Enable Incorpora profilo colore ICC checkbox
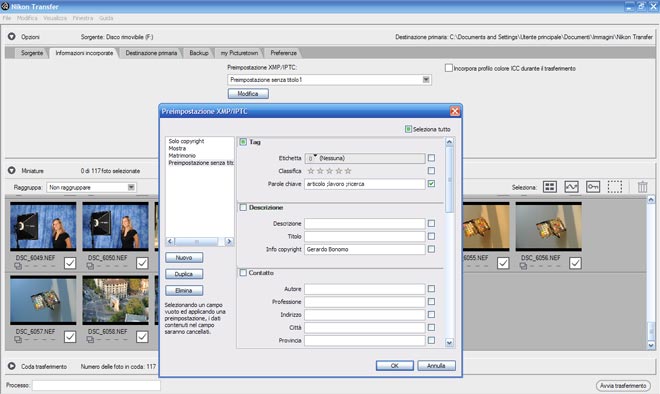 [x=449, y=68]
